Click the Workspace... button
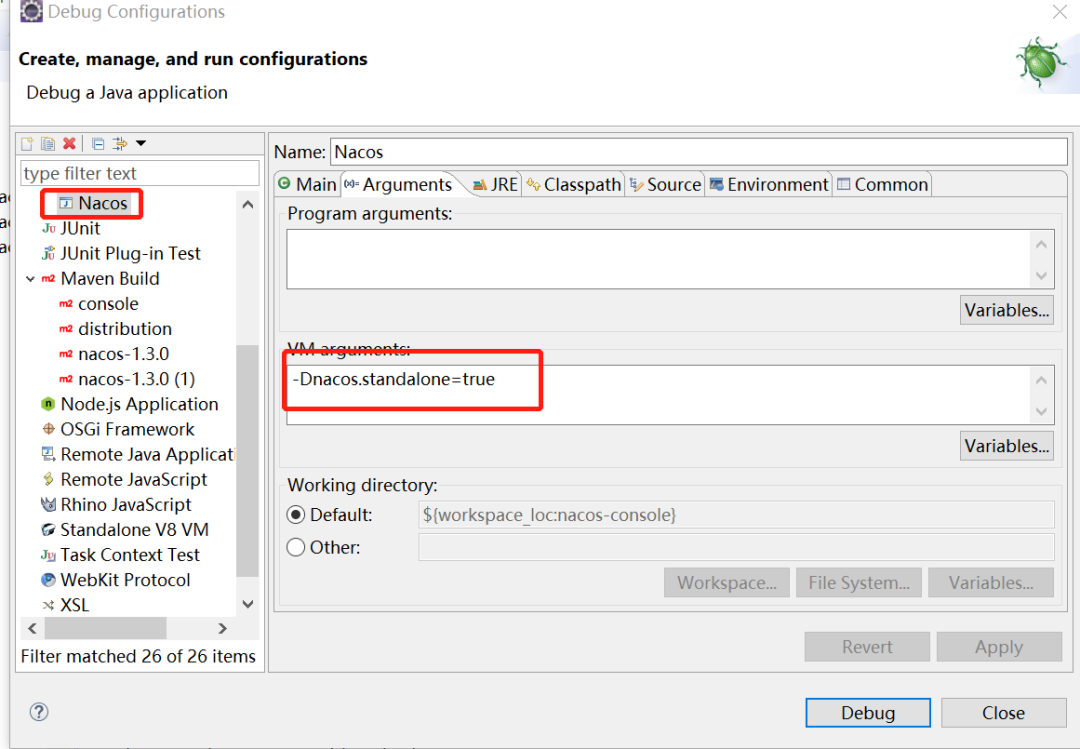 click(727, 583)
